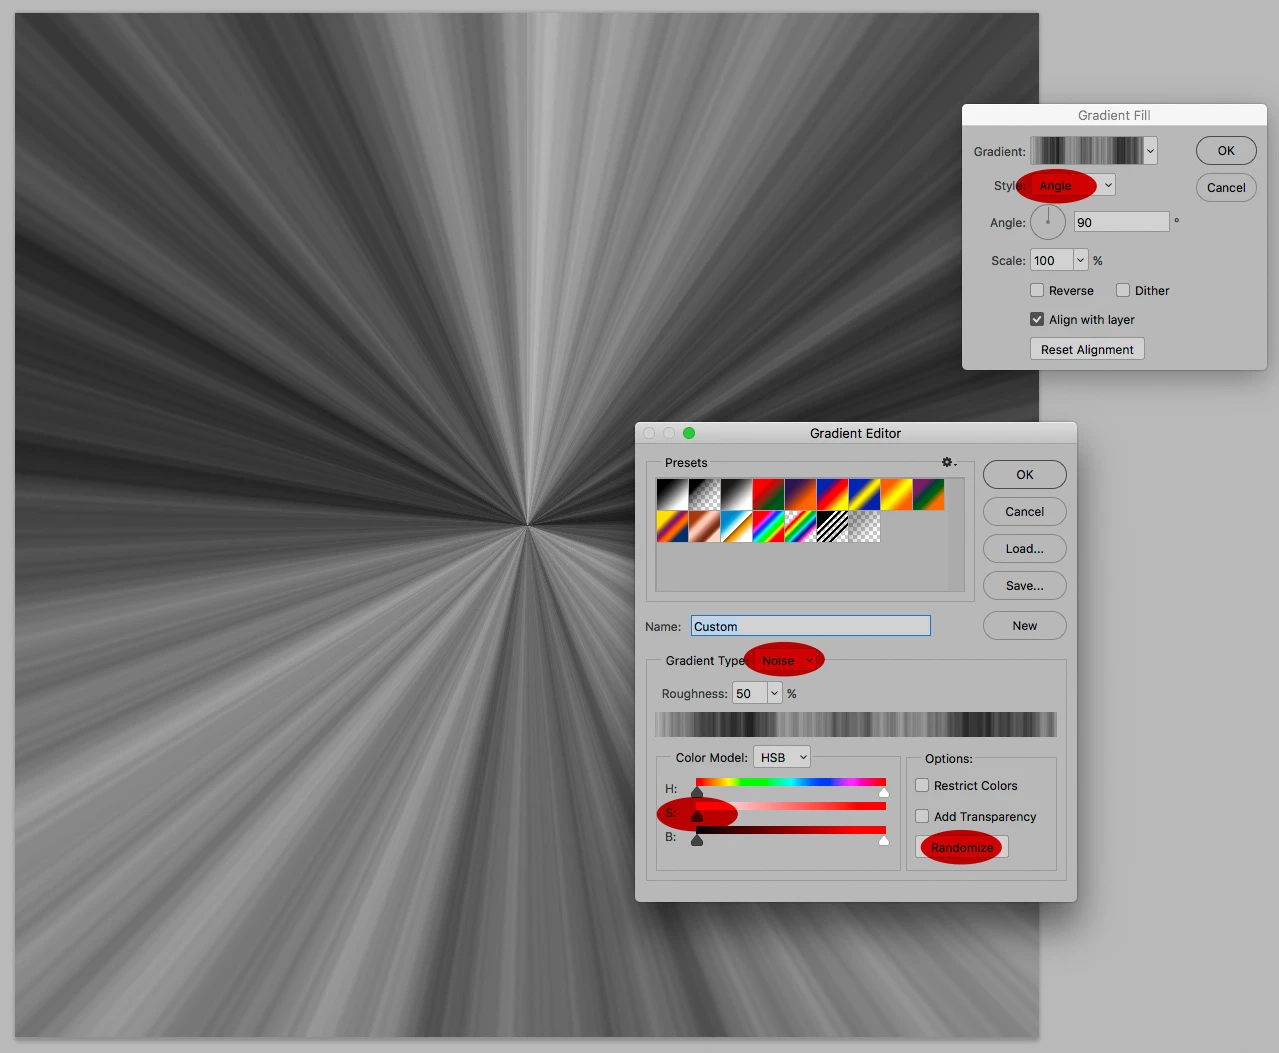Click OK in the Gradient Fill dialog
Viewport: 1279px width, 1053px height.
pos(1226,150)
